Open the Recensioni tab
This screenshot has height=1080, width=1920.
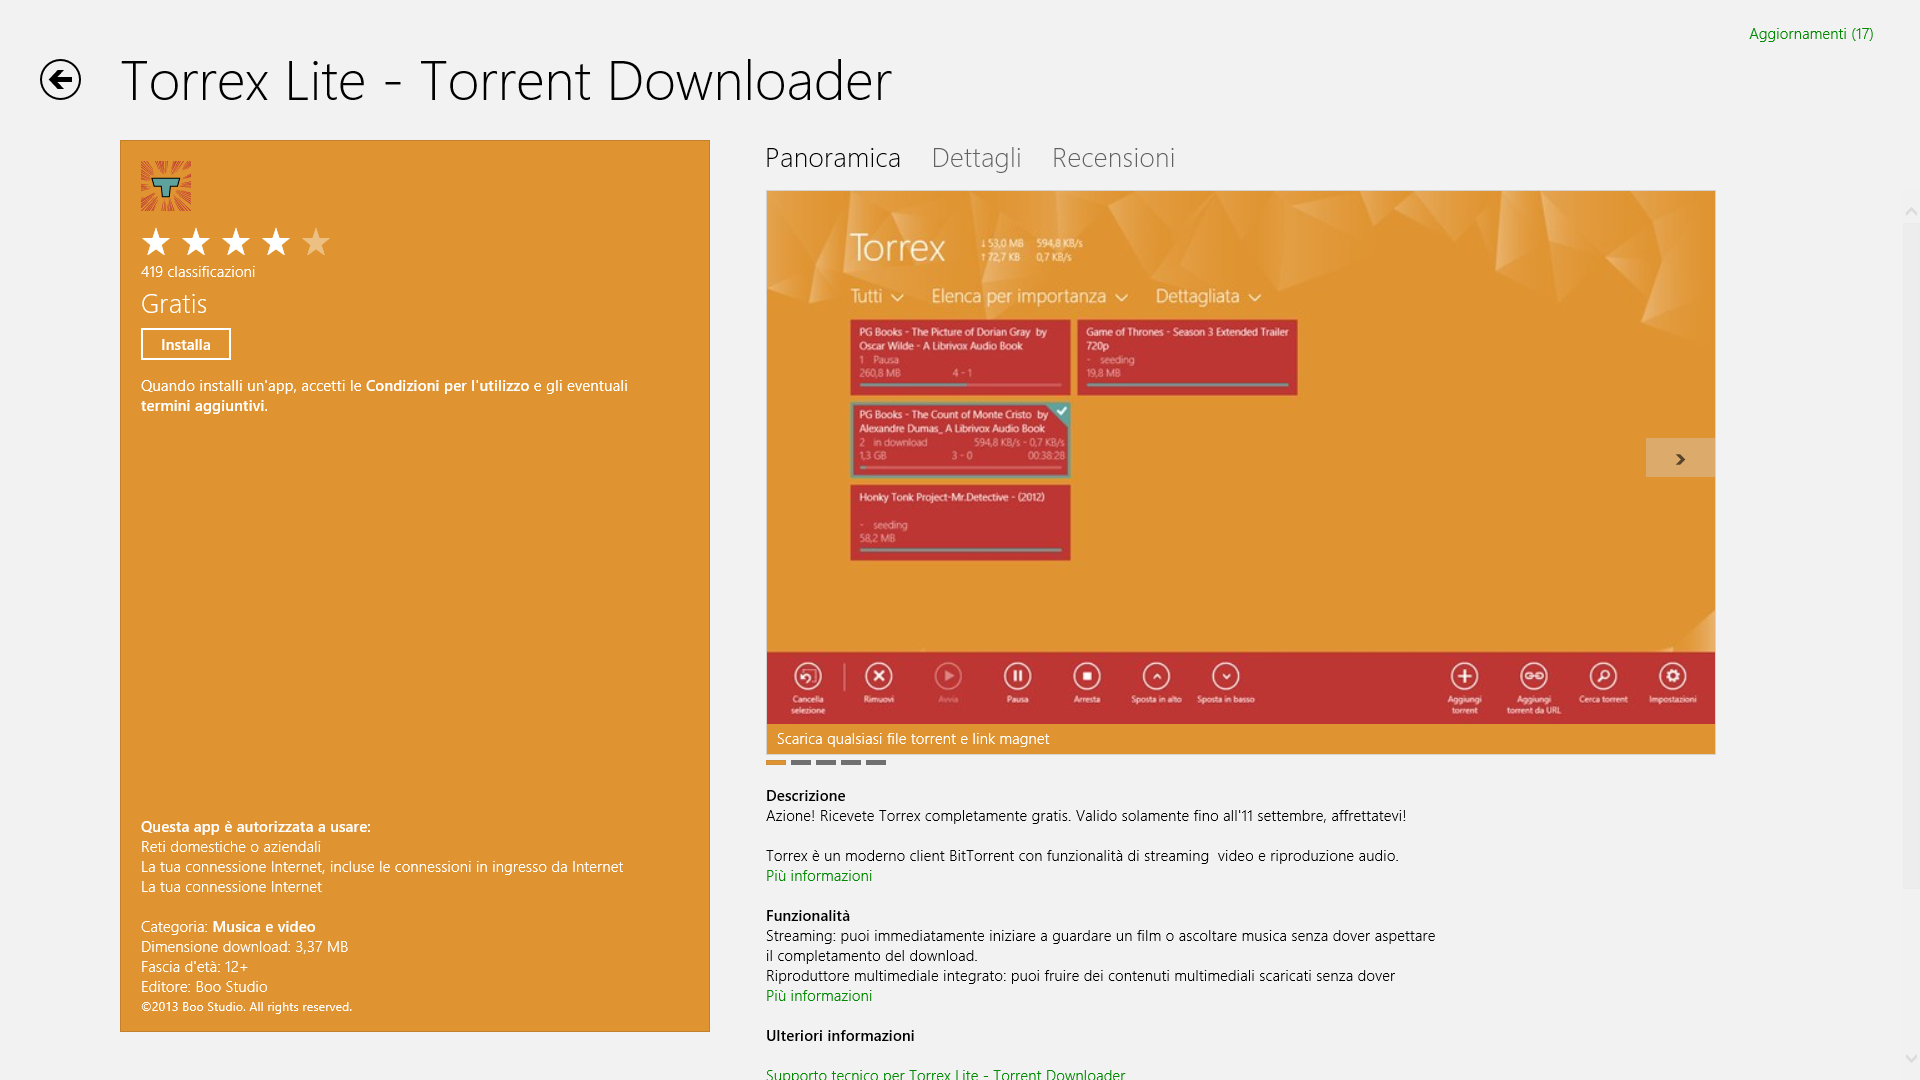coord(1113,158)
